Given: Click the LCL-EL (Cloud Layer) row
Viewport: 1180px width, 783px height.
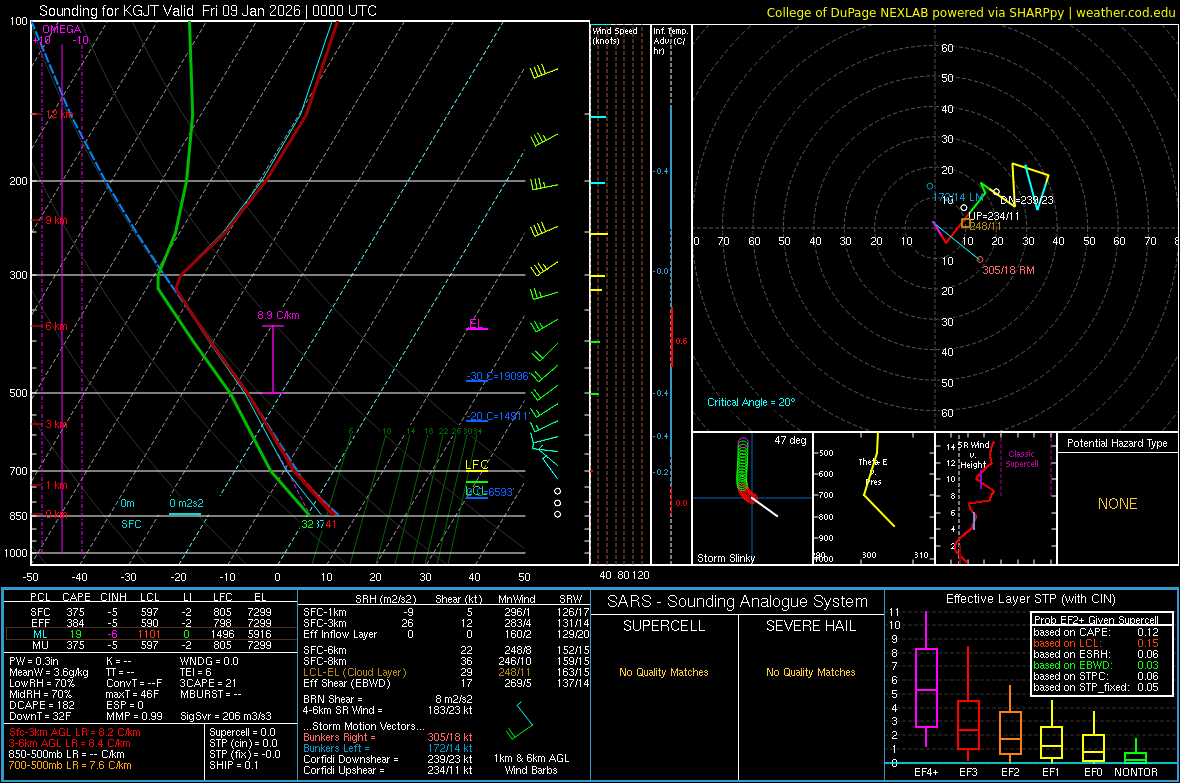Looking at the screenshot, I should click(x=446, y=672).
